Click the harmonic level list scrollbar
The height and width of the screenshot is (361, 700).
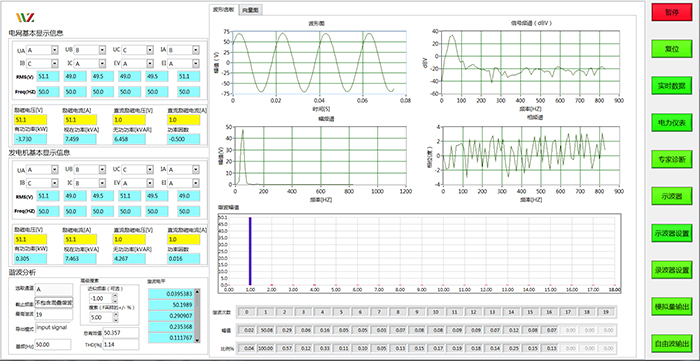(197, 316)
